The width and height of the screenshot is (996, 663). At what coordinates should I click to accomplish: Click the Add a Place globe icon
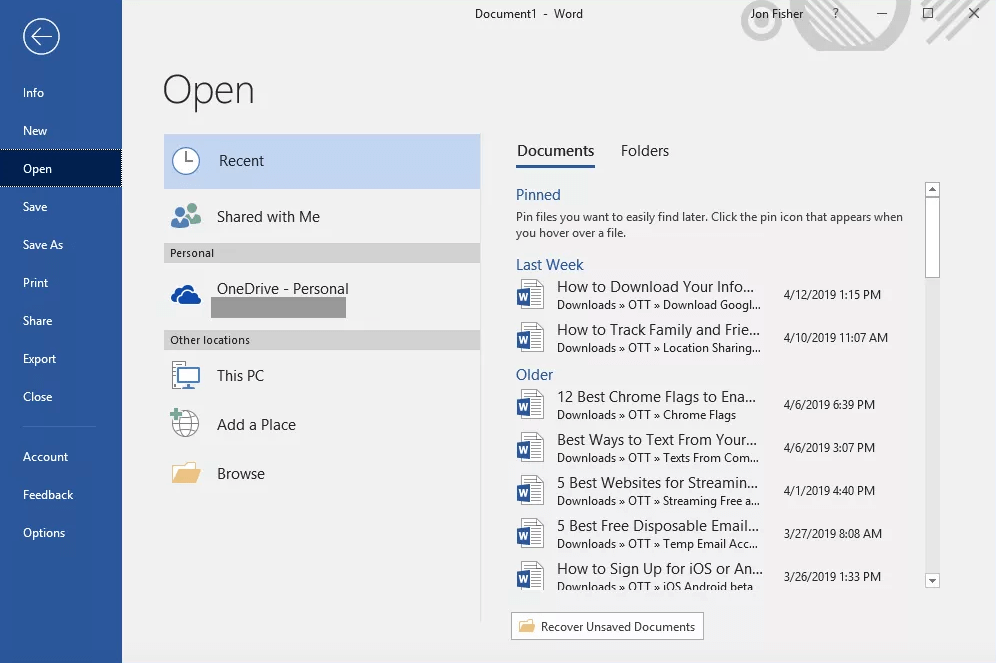(186, 424)
